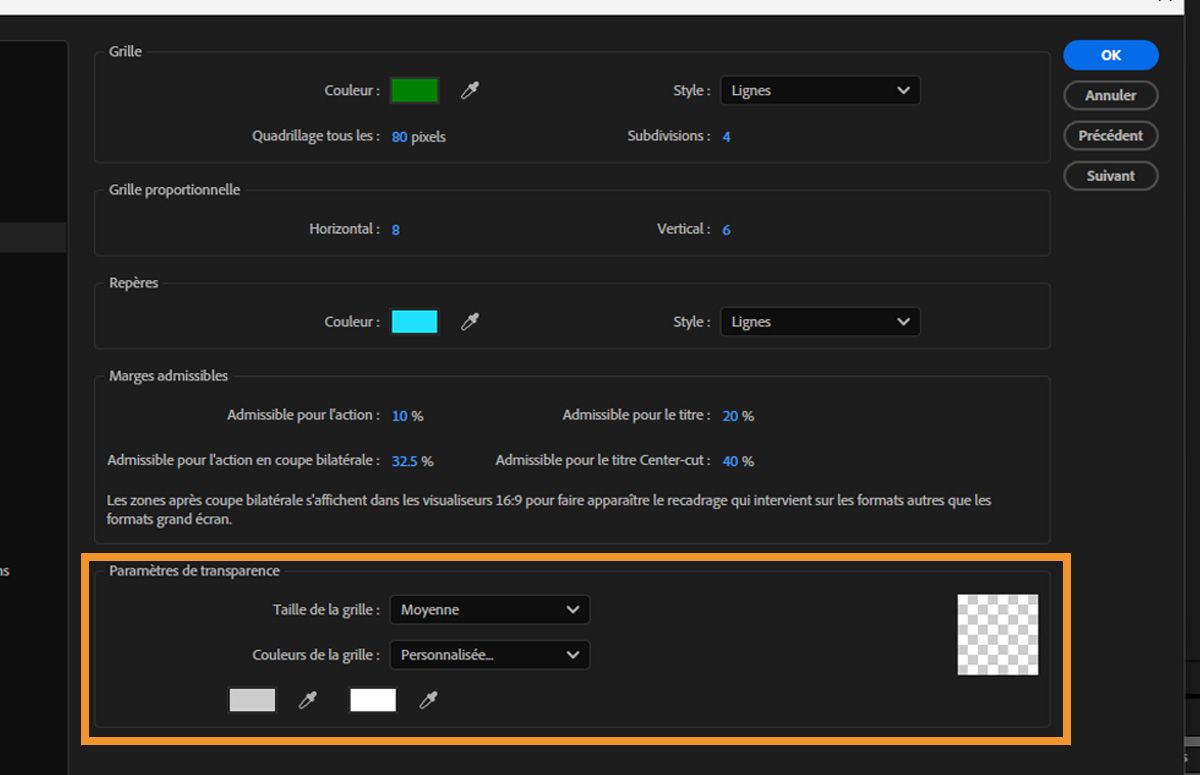1200x775 pixels.
Task: Edit the Subdivisions value 4
Action: [x=726, y=137]
